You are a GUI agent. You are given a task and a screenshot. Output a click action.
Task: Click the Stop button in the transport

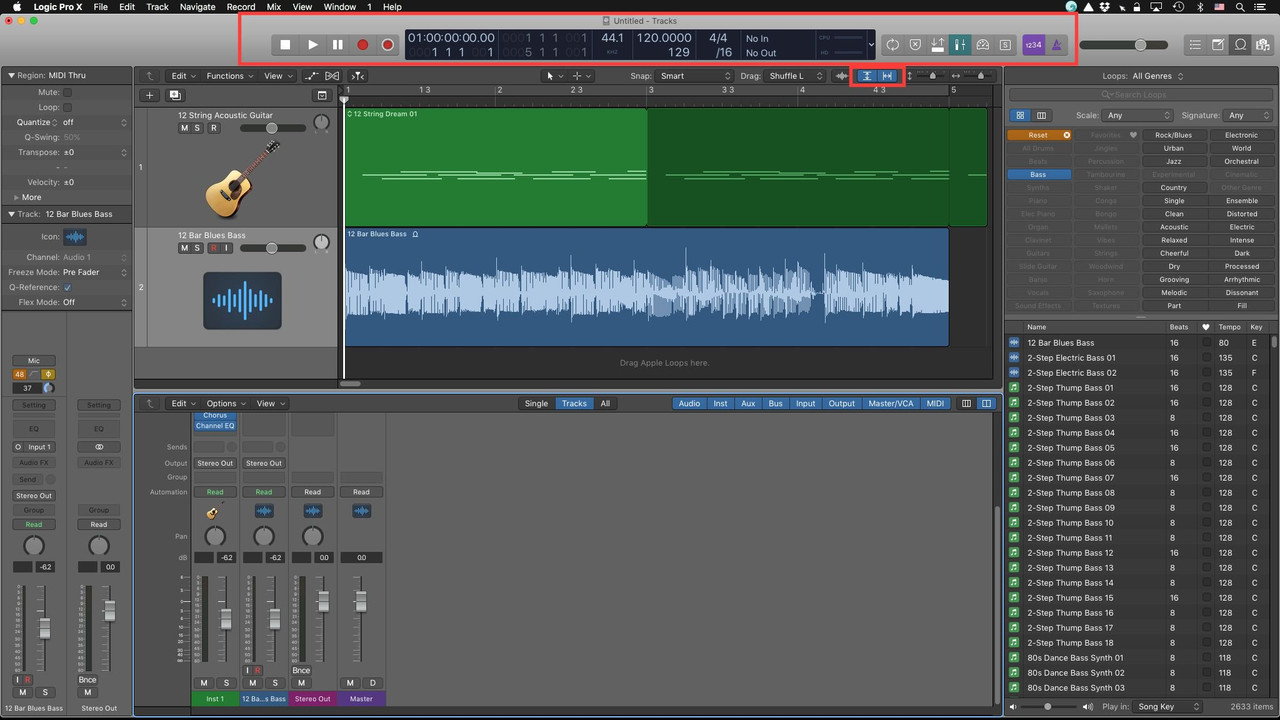tap(285, 45)
